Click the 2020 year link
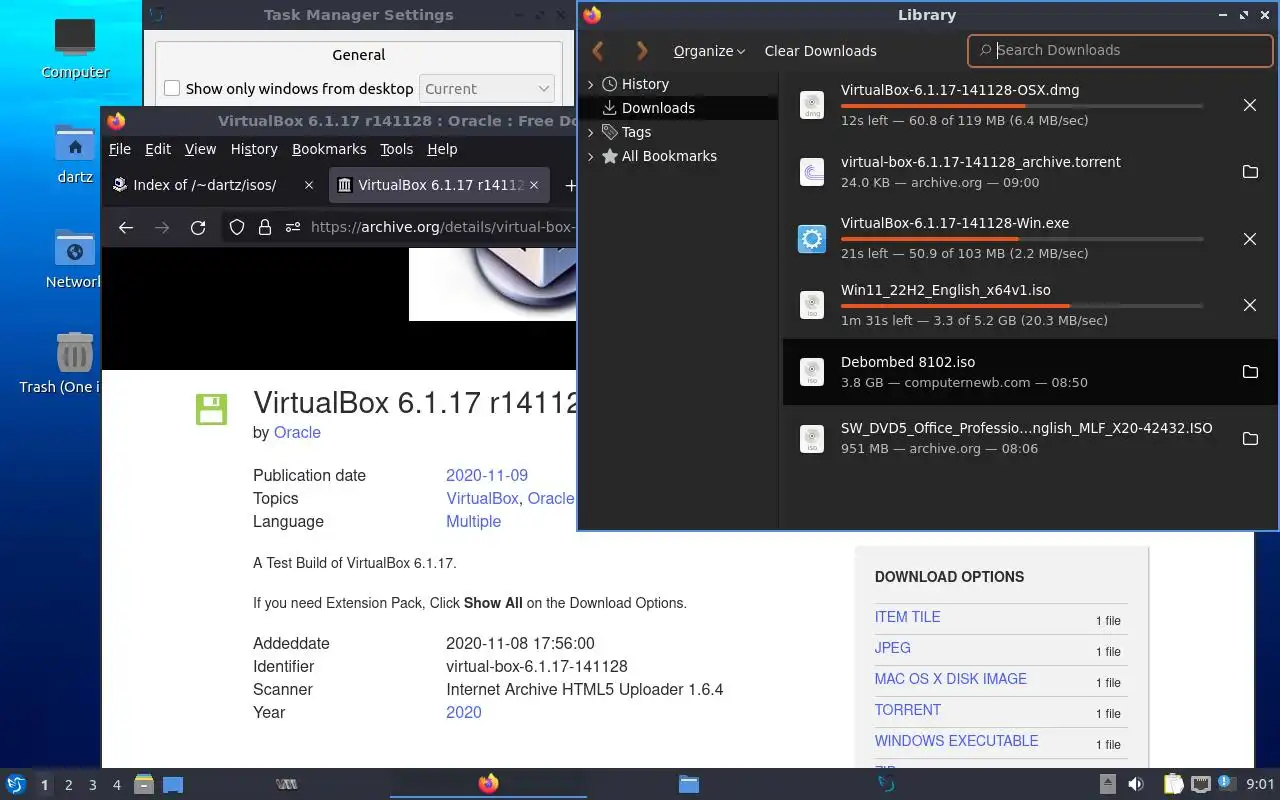Image resolution: width=1280 pixels, height=800 pixels. click(x=463, y=713)
